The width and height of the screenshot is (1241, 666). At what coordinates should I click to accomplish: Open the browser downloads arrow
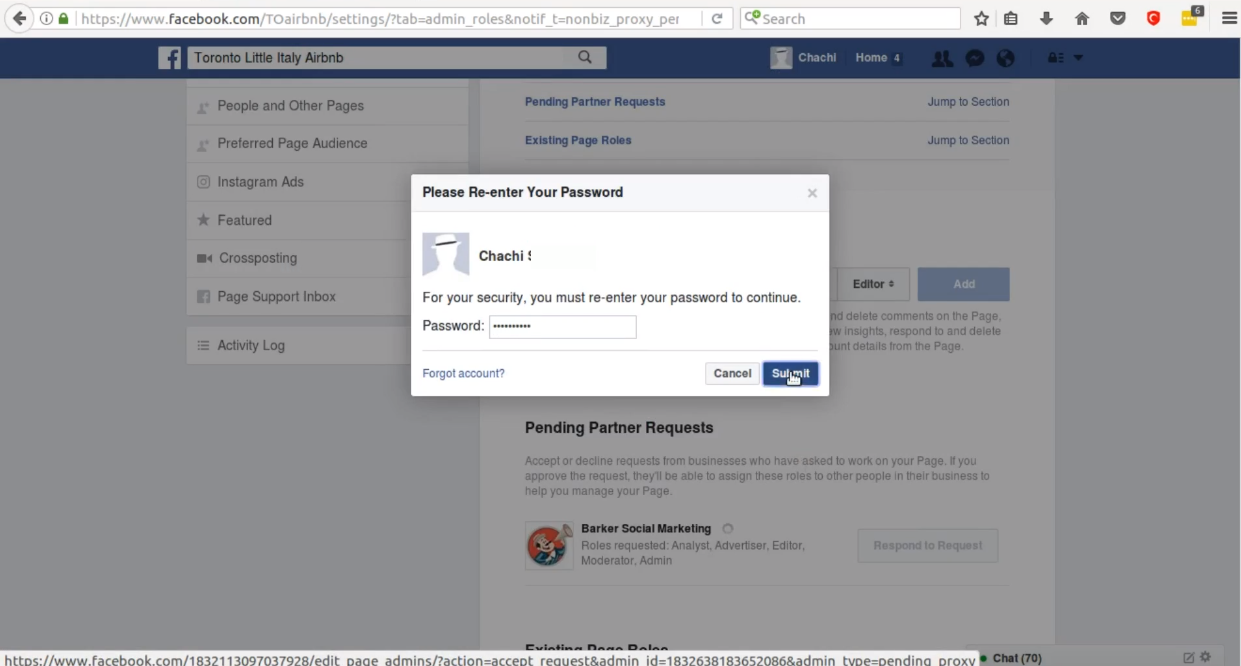[x=1047, y=18]
